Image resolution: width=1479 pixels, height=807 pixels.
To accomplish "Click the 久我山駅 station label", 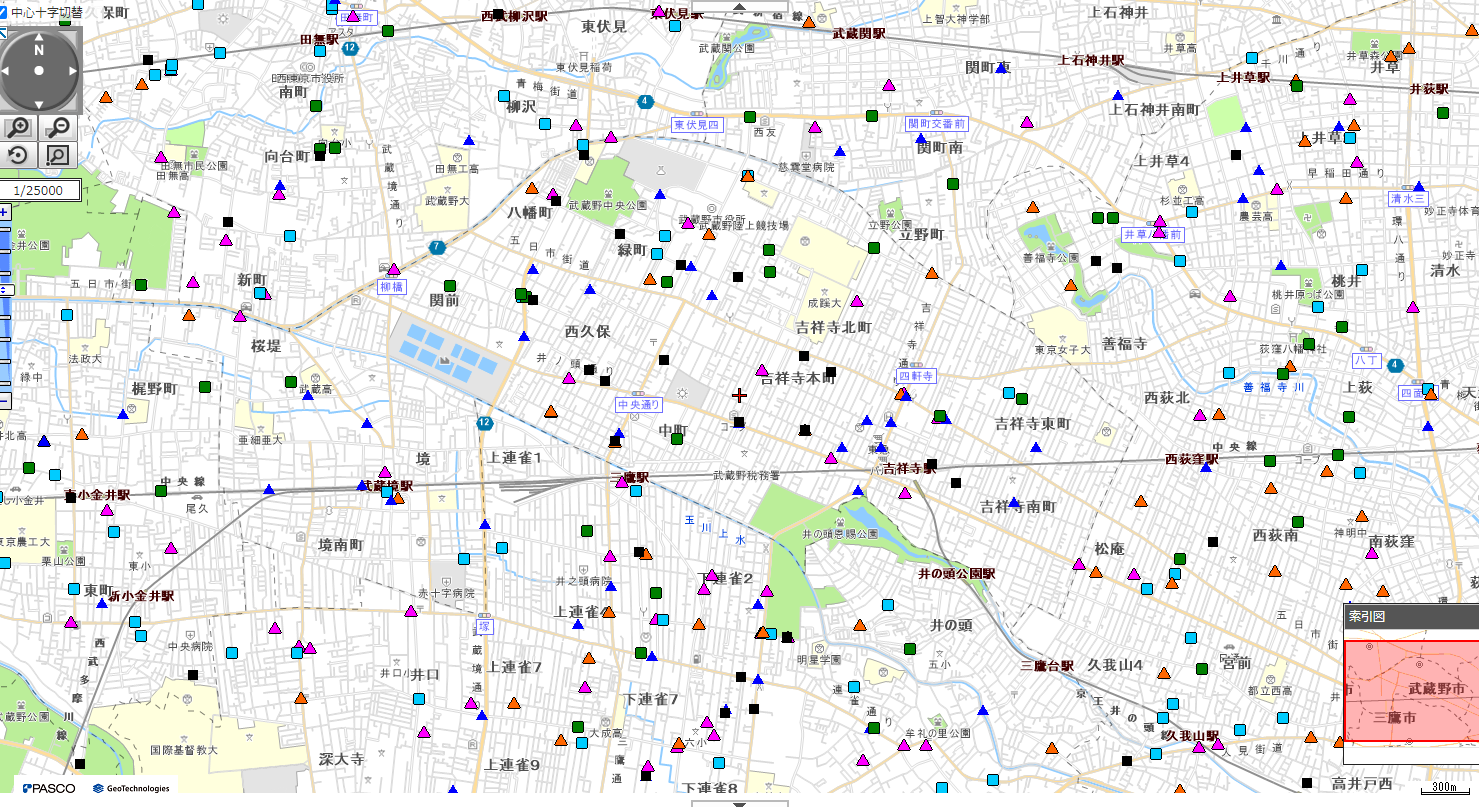I will tap(1194, 736).
